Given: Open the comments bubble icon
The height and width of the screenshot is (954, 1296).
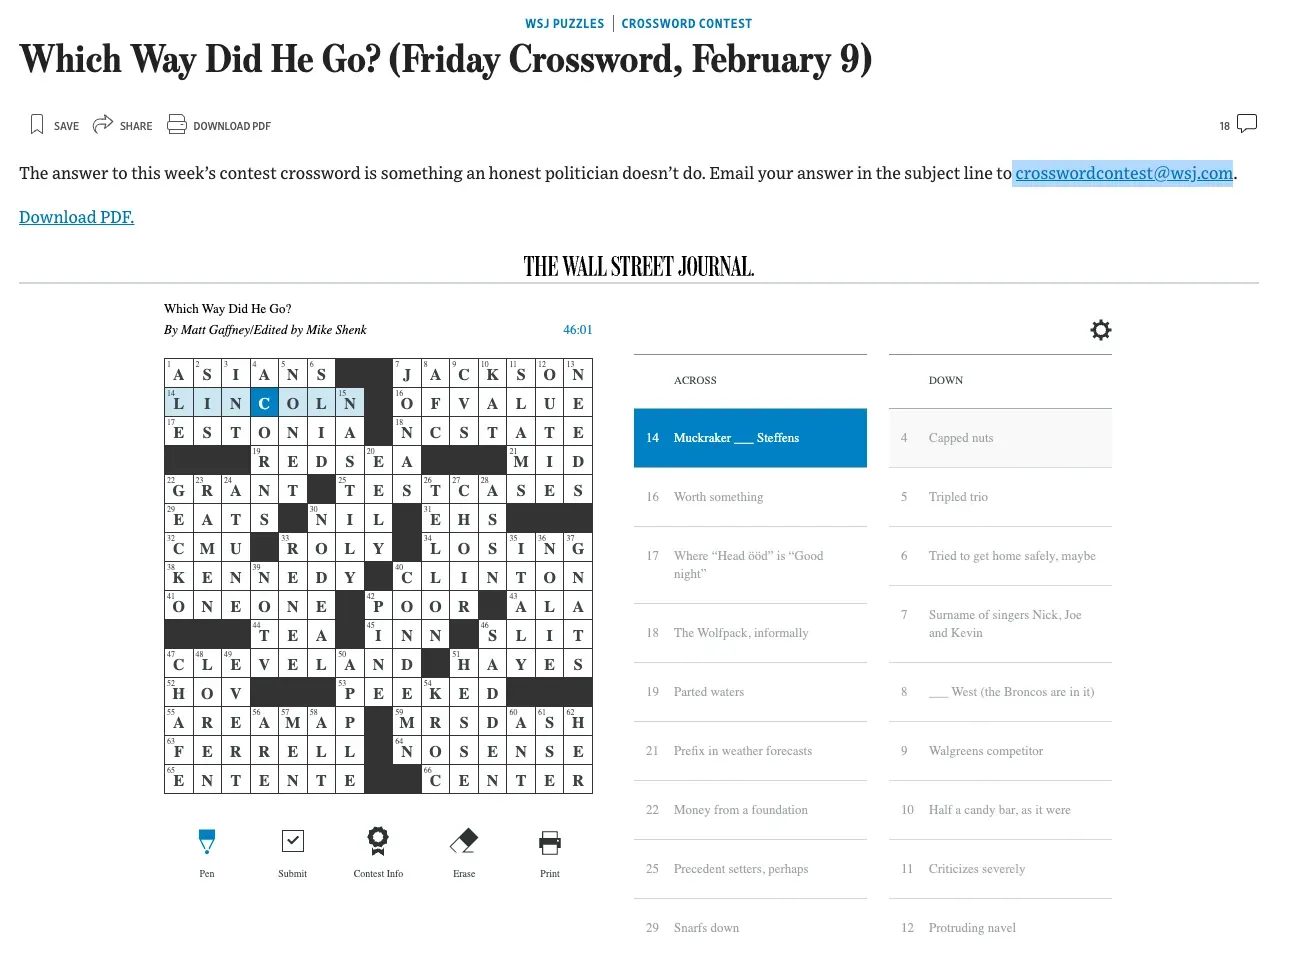Looking at the screenshot, I should (x=1247, y=124).
